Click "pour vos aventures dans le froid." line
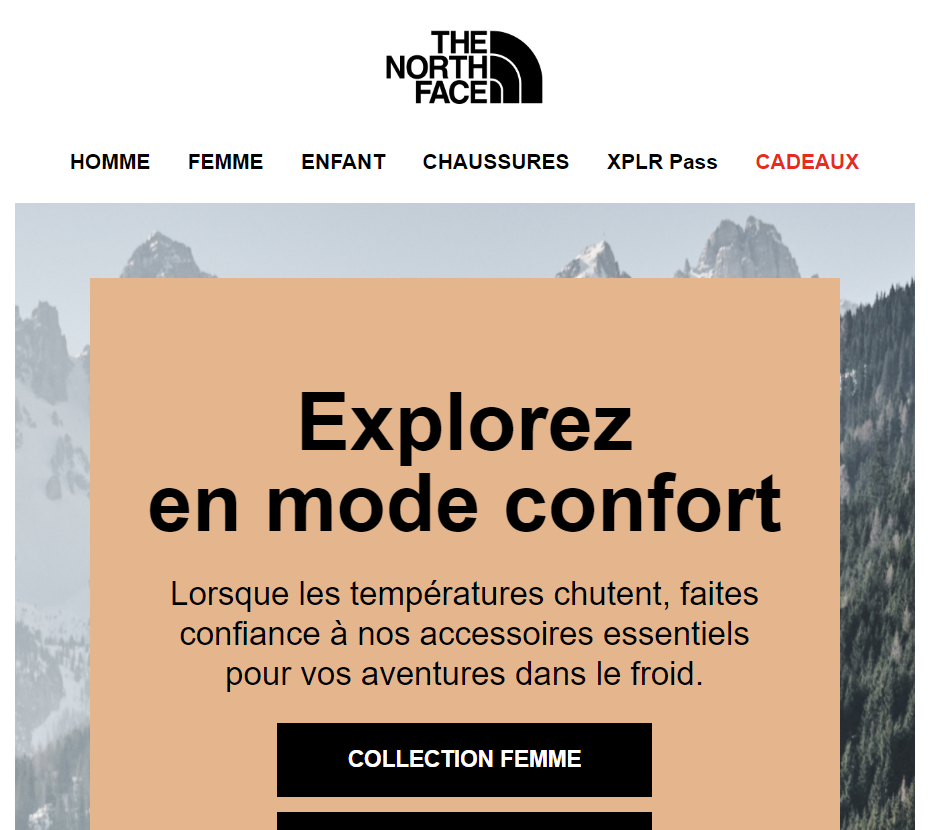Image resolution: width=929 pixels, height=830 pixels. 465,674
